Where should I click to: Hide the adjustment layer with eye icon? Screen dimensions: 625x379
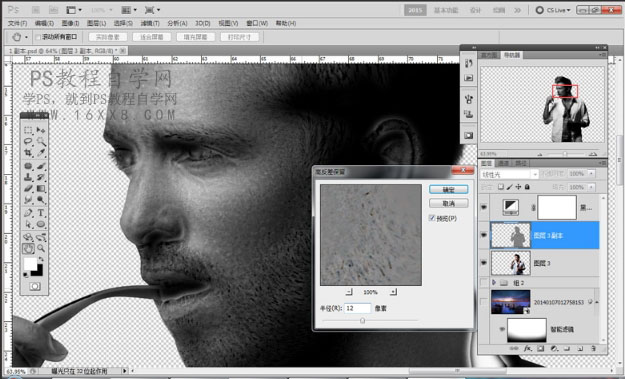[x=484, y=207]
